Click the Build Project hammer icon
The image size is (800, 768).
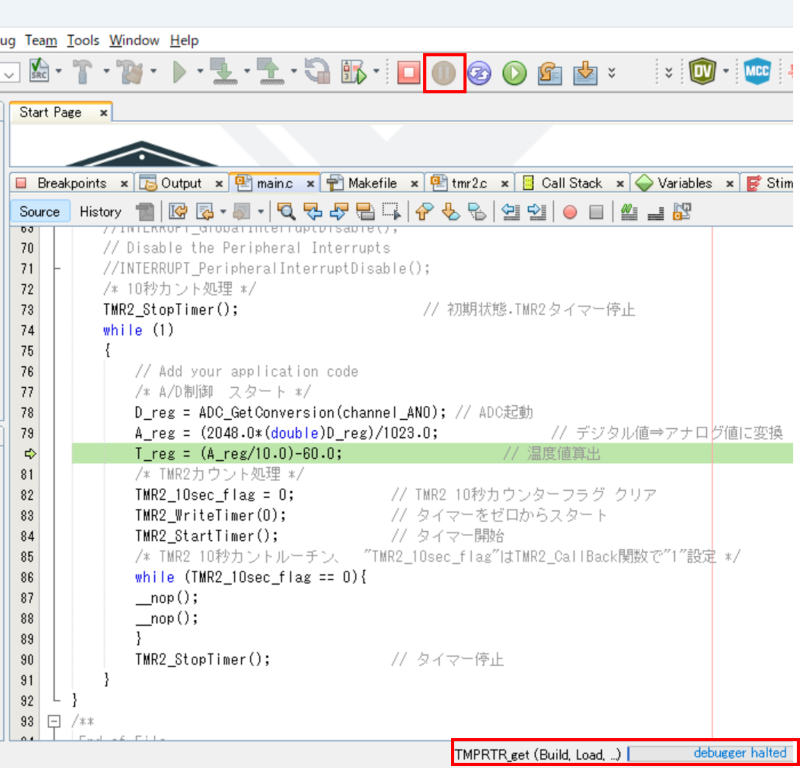click(x=84, y=73)
